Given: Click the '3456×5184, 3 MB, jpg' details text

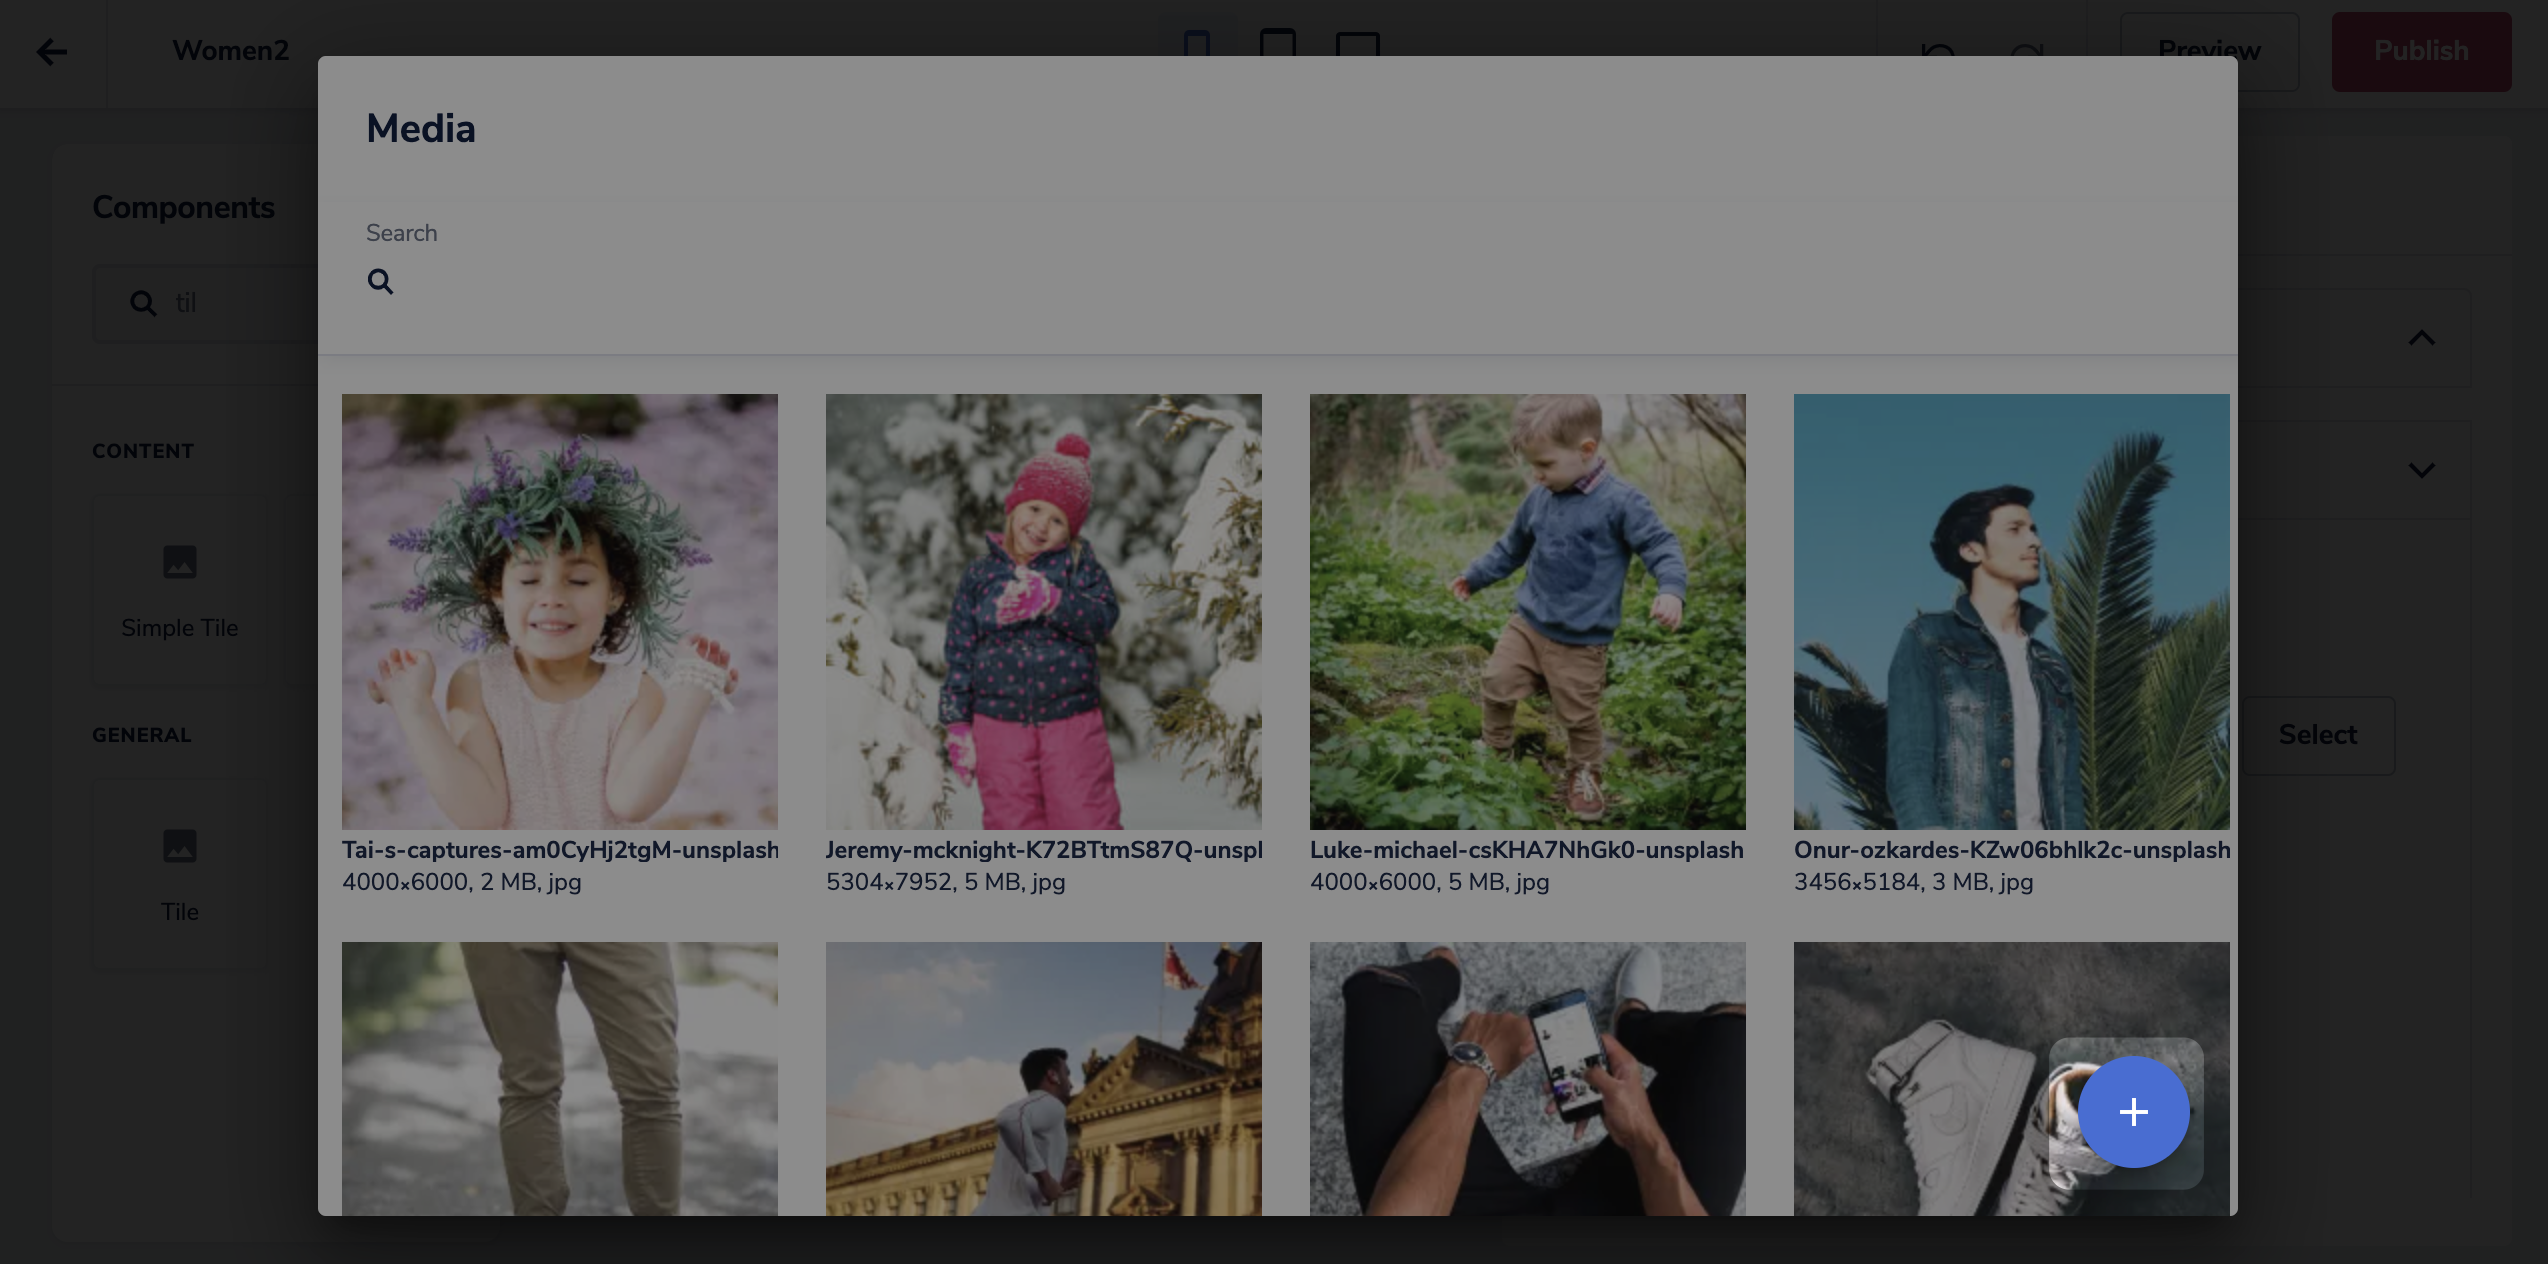Looking at the screenshot, I should (1914, 882).
